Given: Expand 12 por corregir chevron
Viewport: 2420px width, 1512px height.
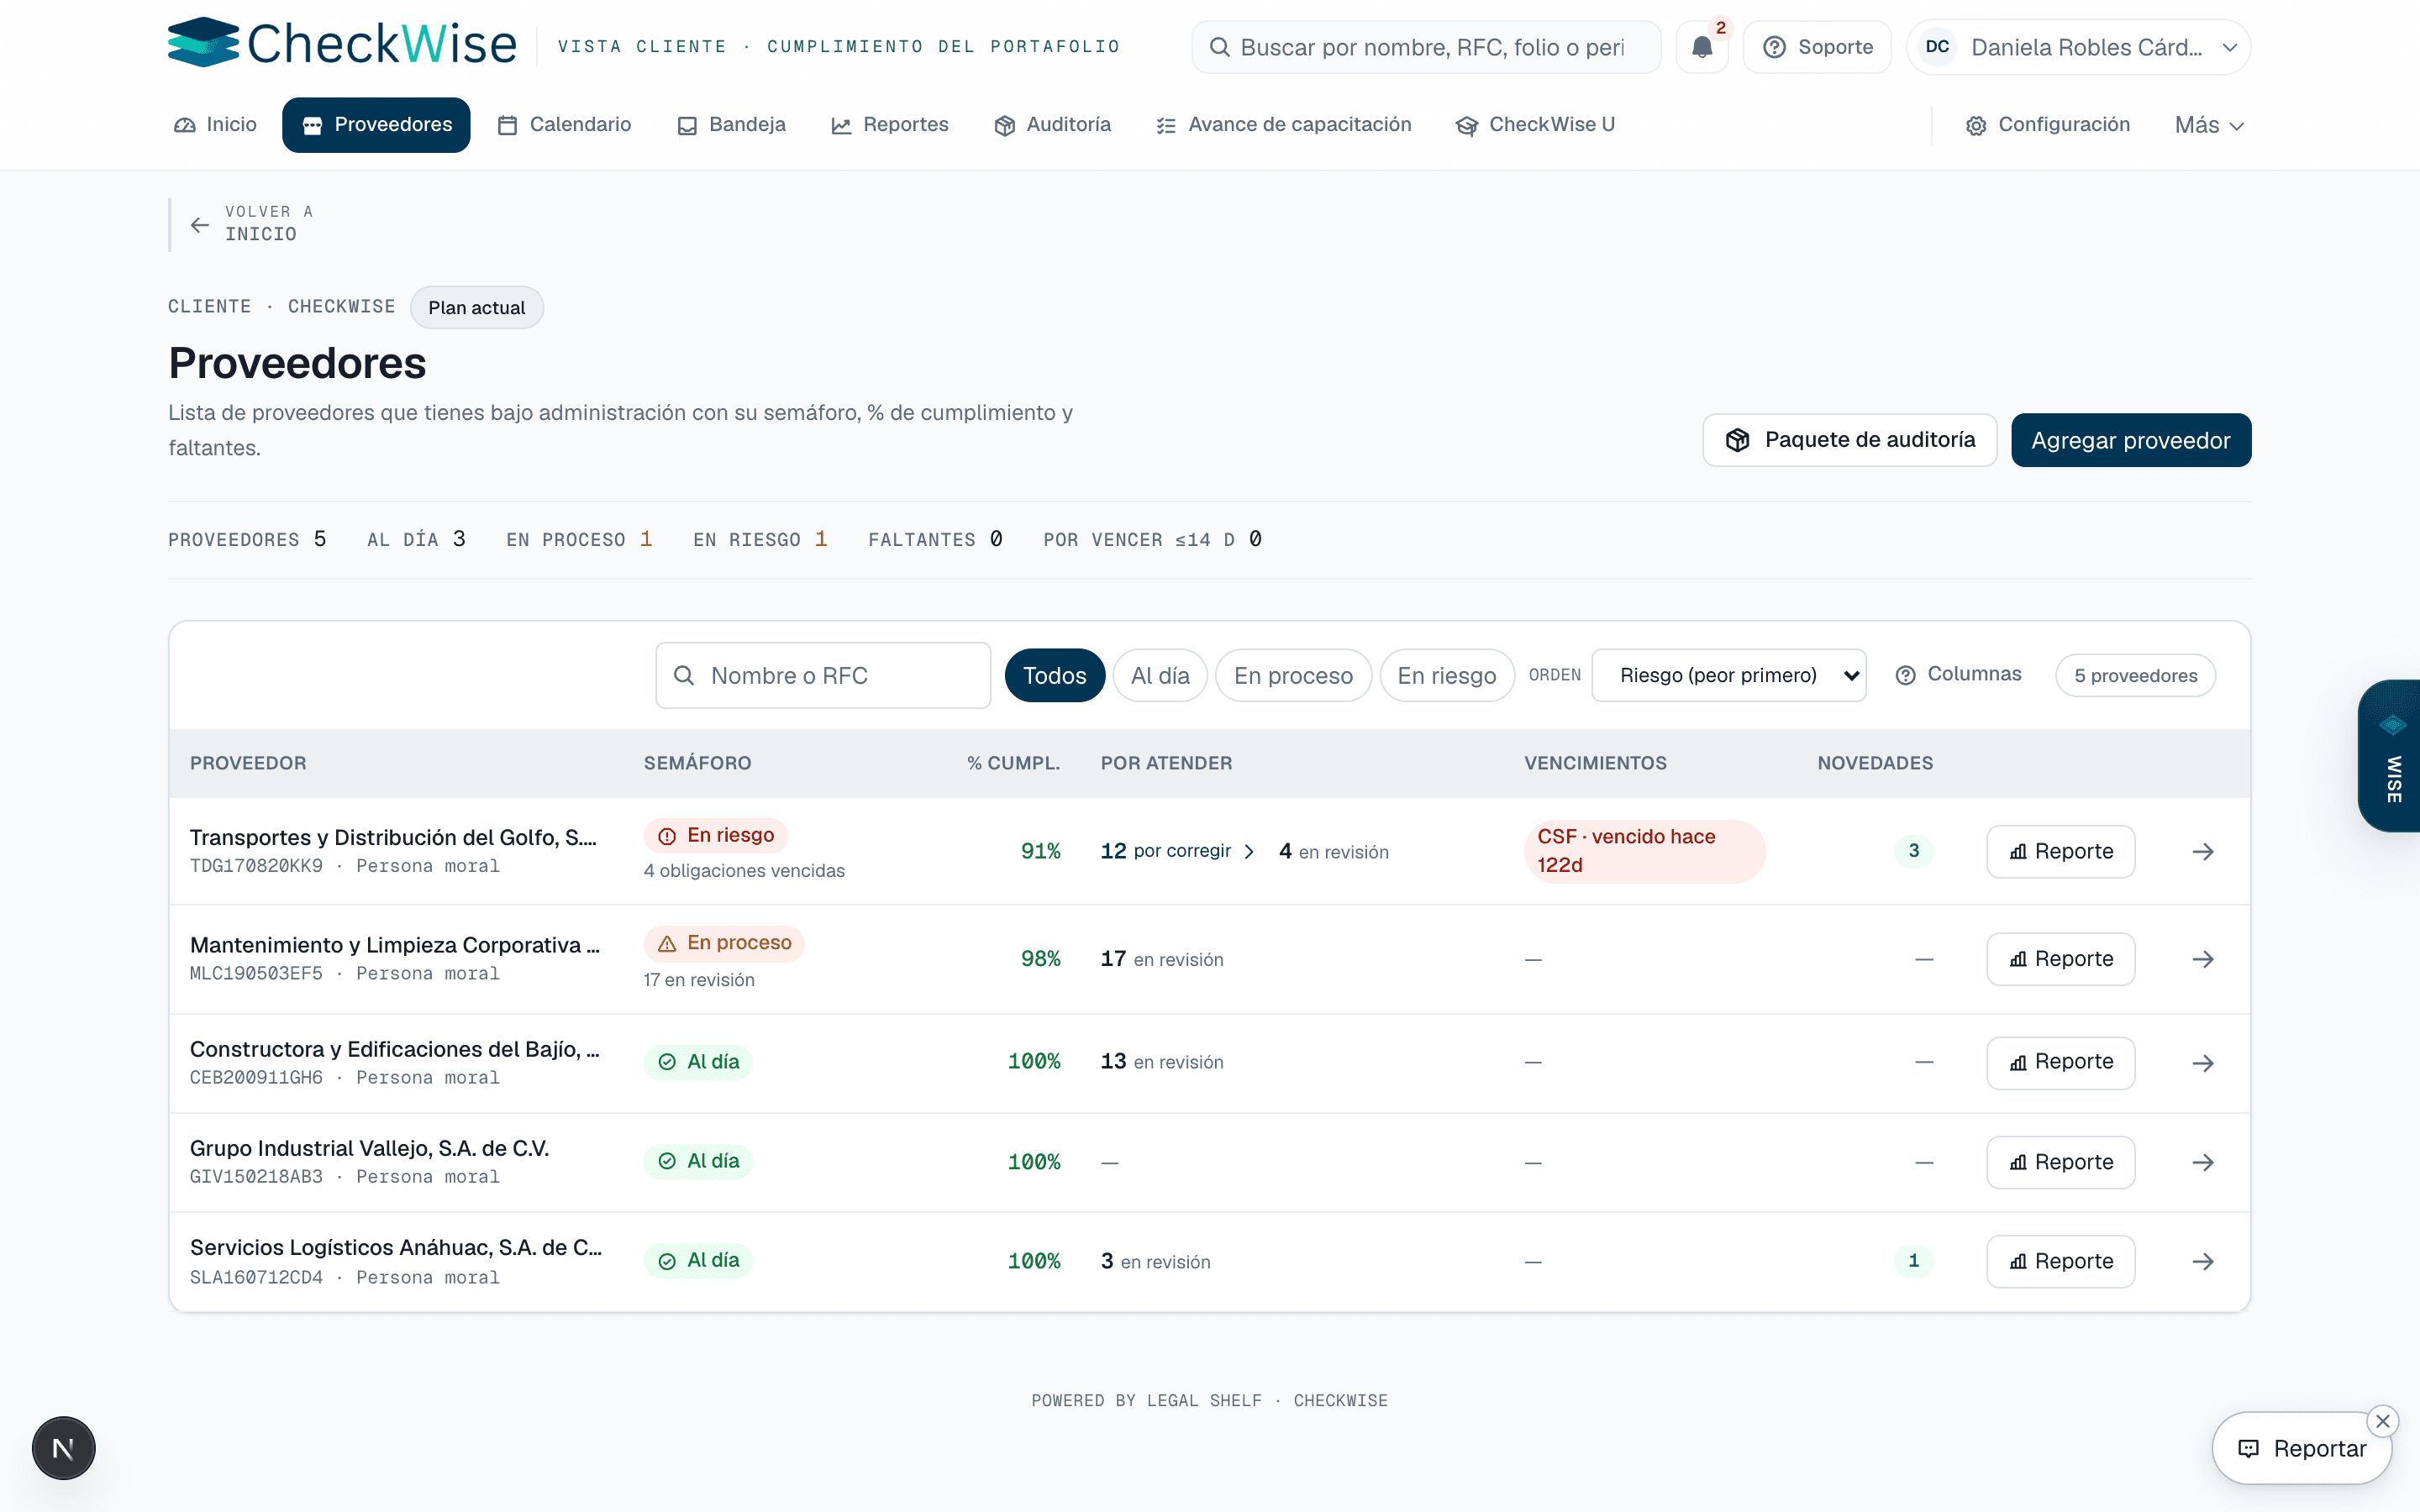Looking at the screenshot, I should tap(1249, 851).
